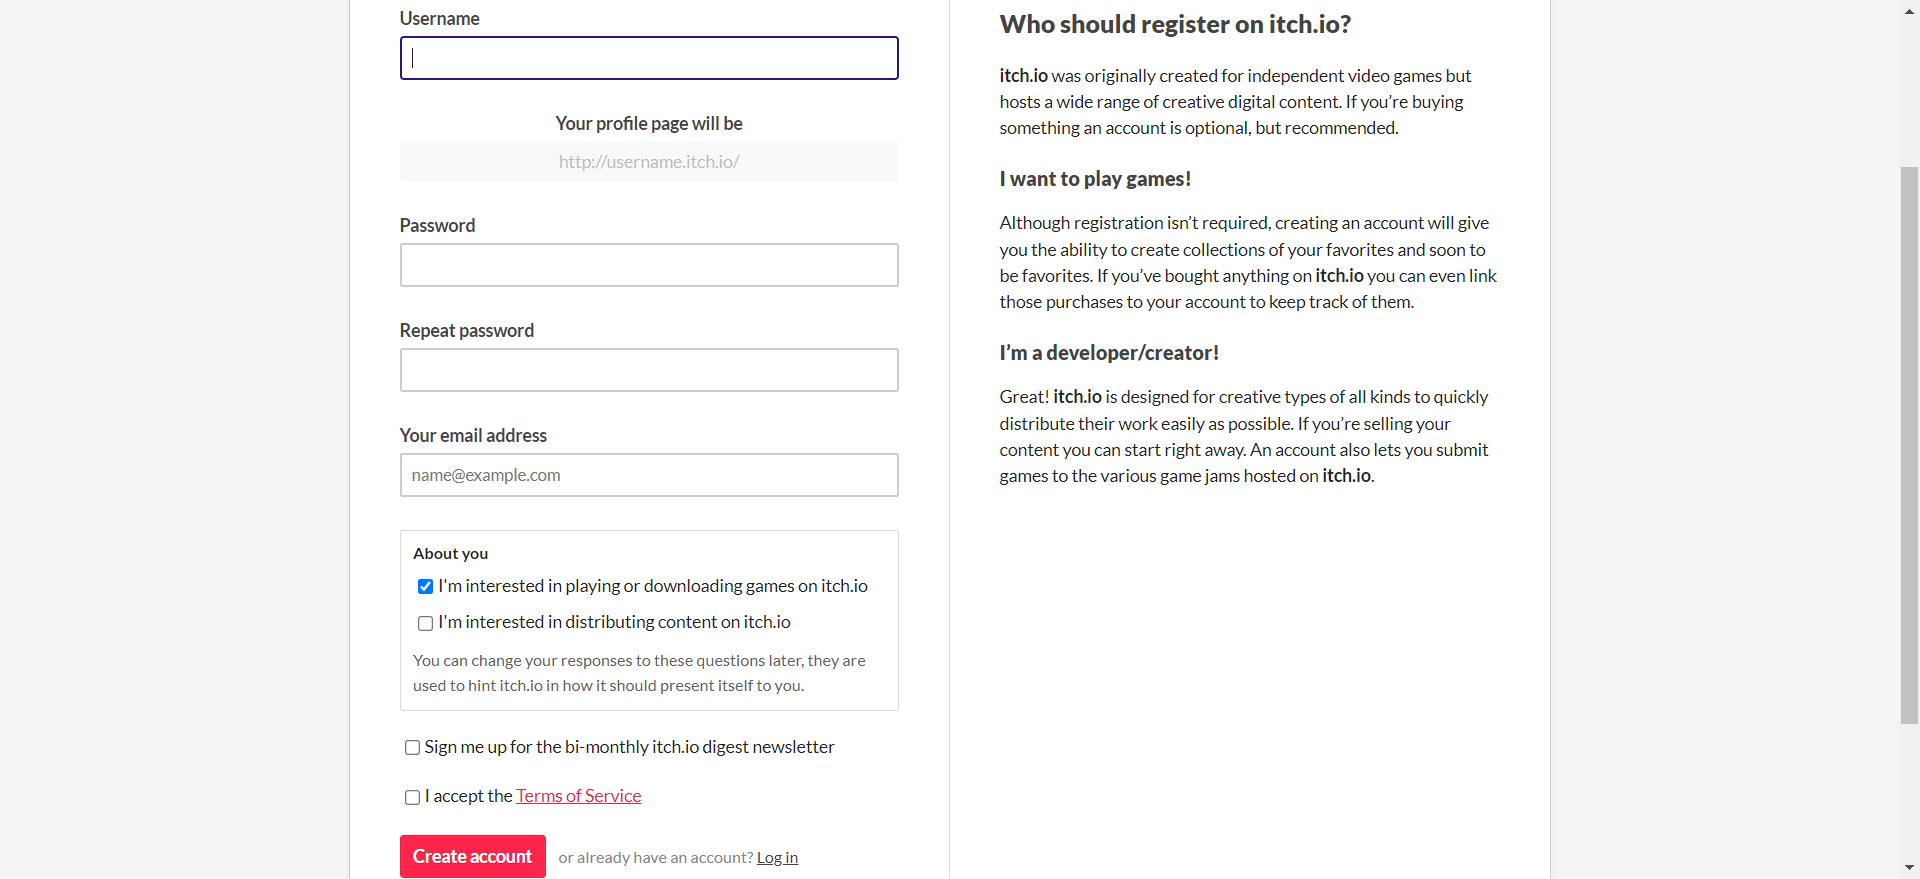Image resolution: width=1920 pixels, height=879 pixels.
Task: Click the Your email address label
Action: click(473, 436)
